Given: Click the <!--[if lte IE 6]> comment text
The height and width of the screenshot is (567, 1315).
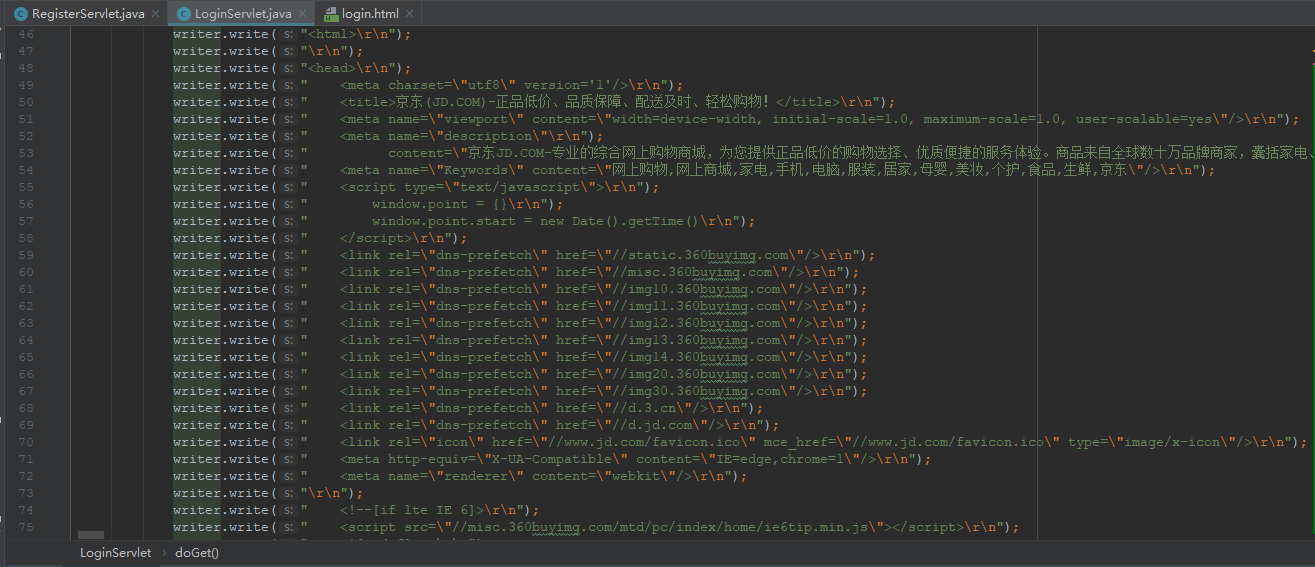Looking at the screenshot, I should 412,510.
